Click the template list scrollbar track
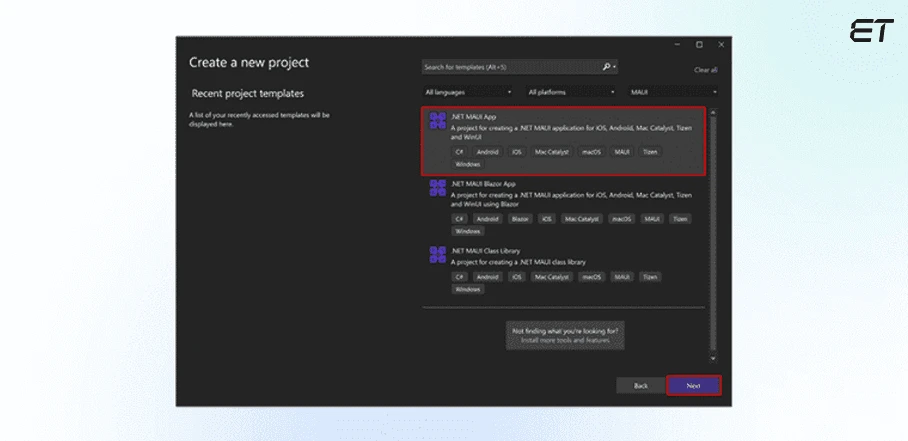The height and width of the screenshot is (441, 908). [x=713, y=234]
